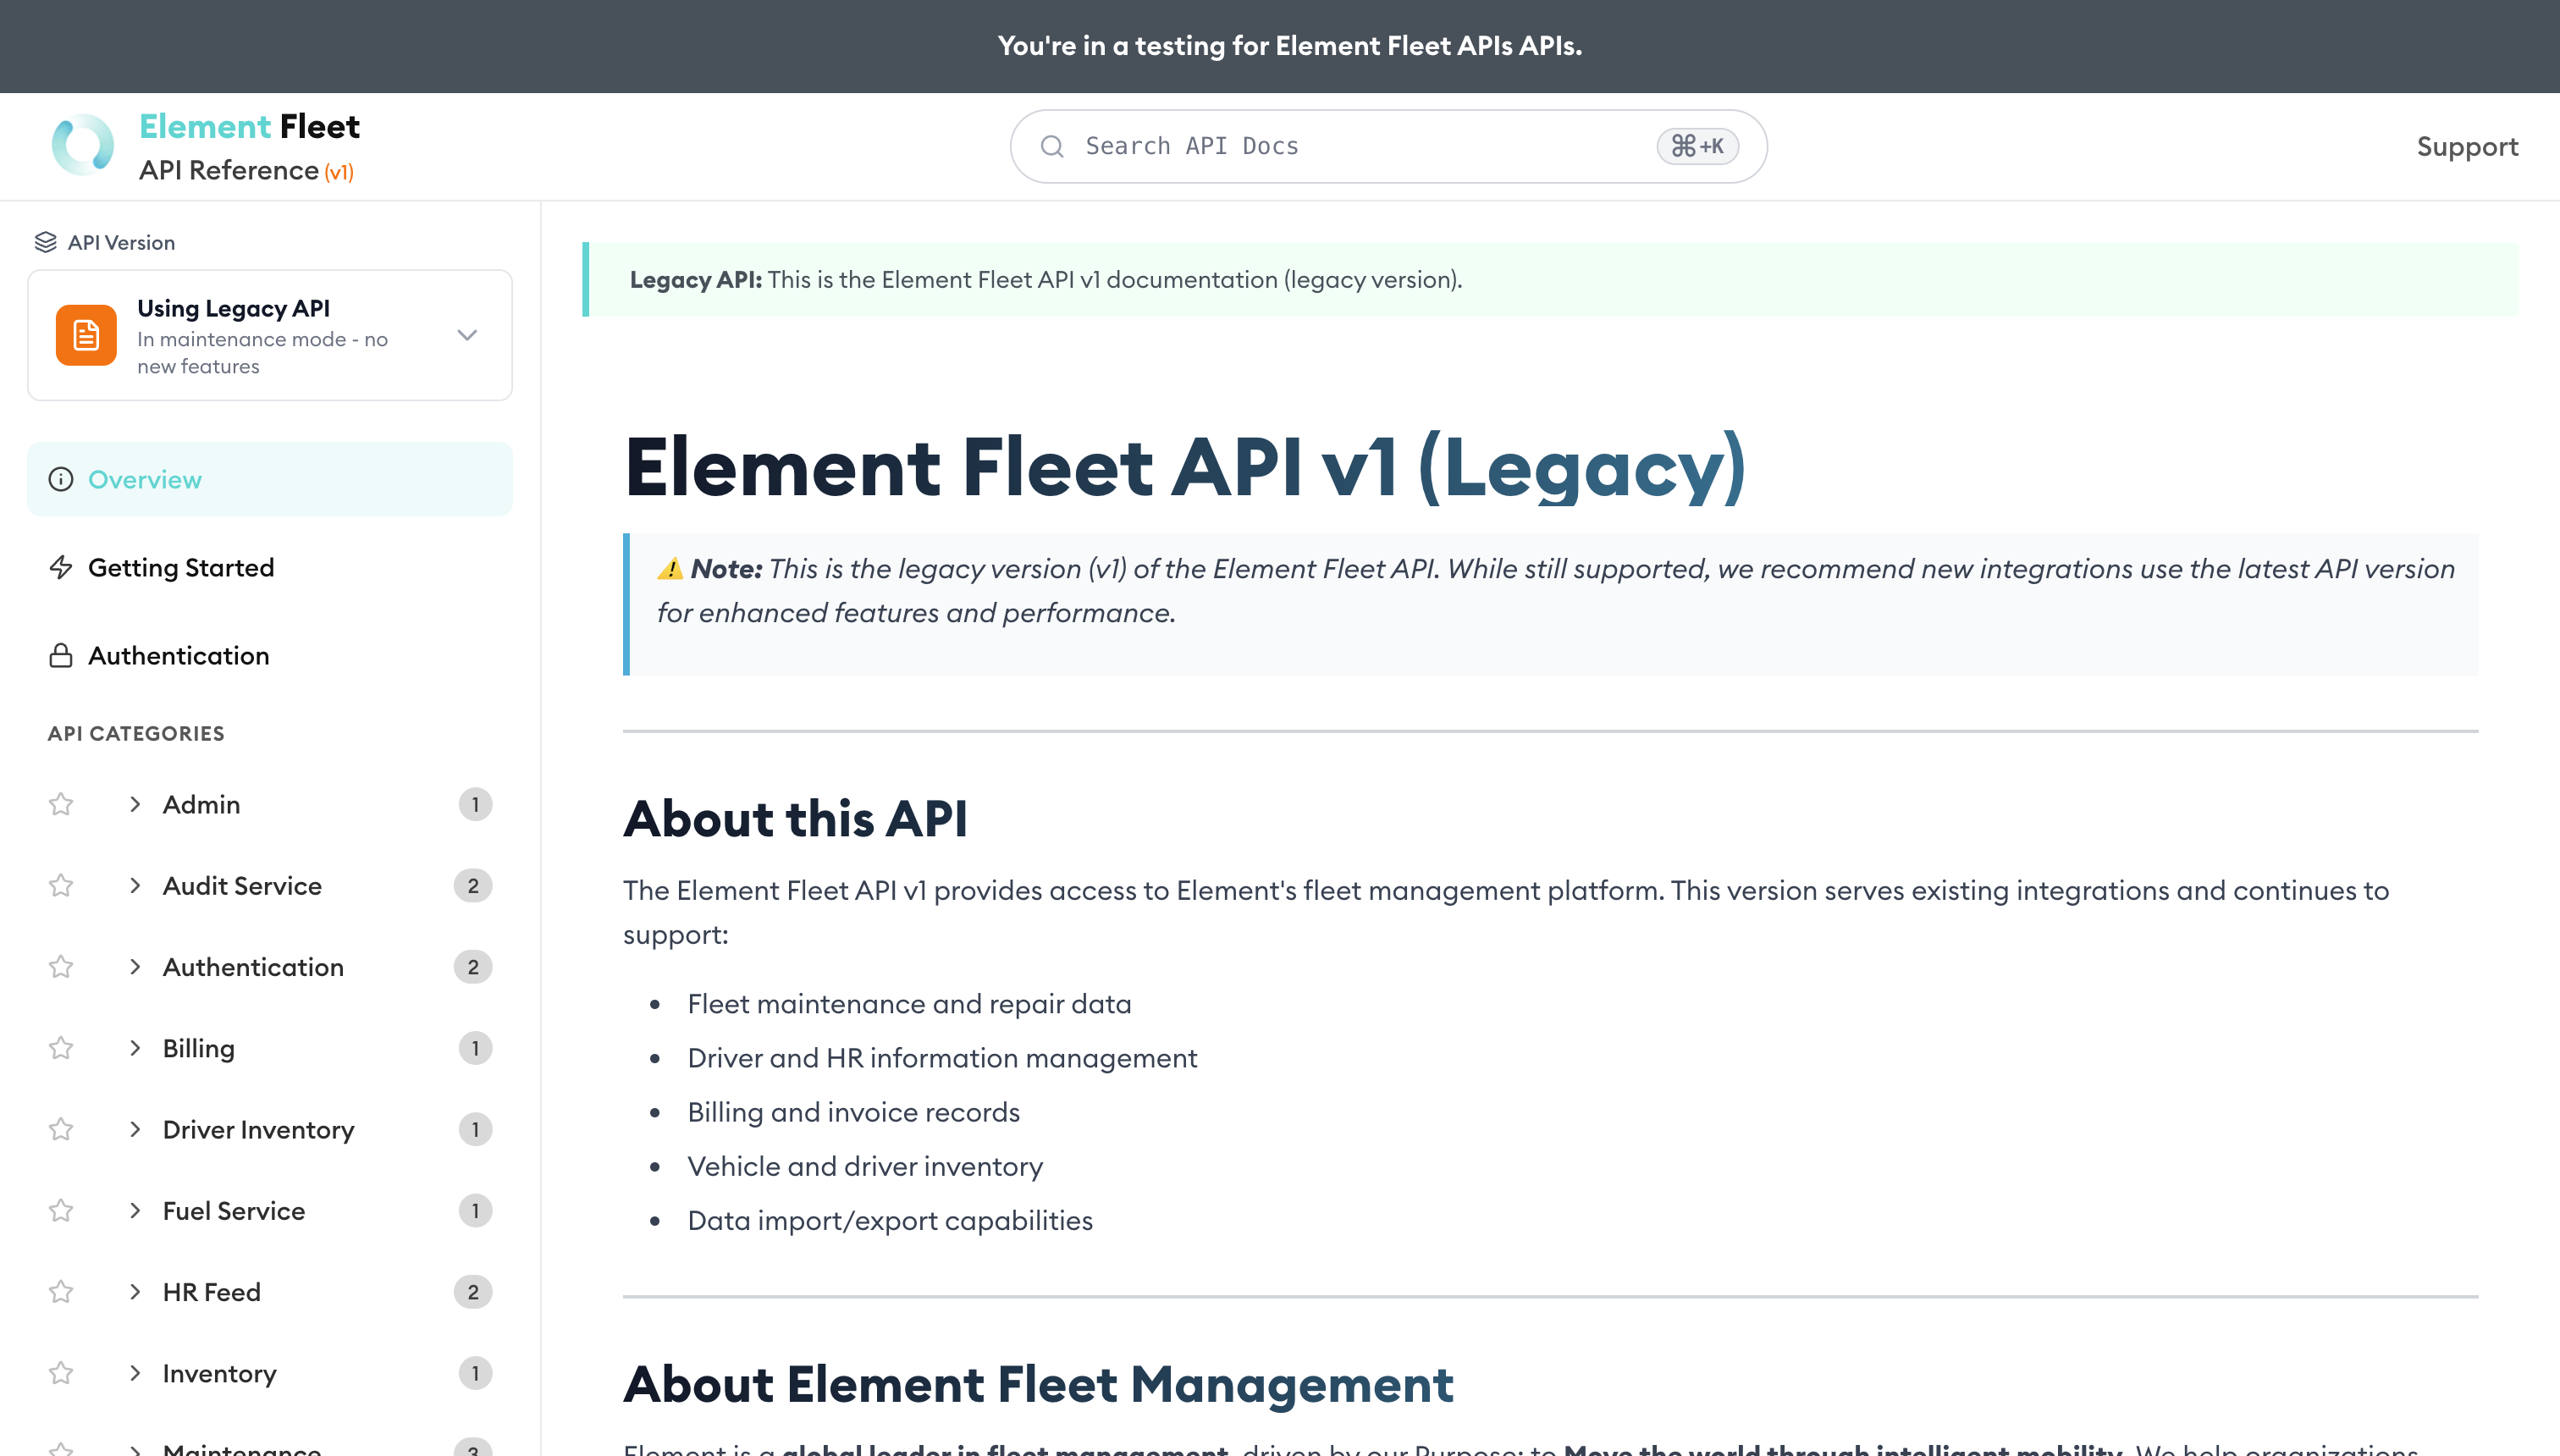Image resolution: width=2560 pixels, height=1456 pixels.
Task: Favorite the Admin category star
Action: tap(61, 805)
